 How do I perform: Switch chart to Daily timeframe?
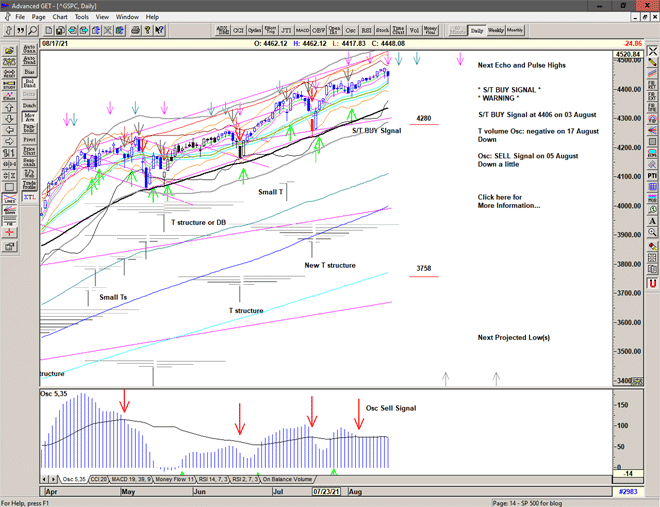tap(477, 31)
